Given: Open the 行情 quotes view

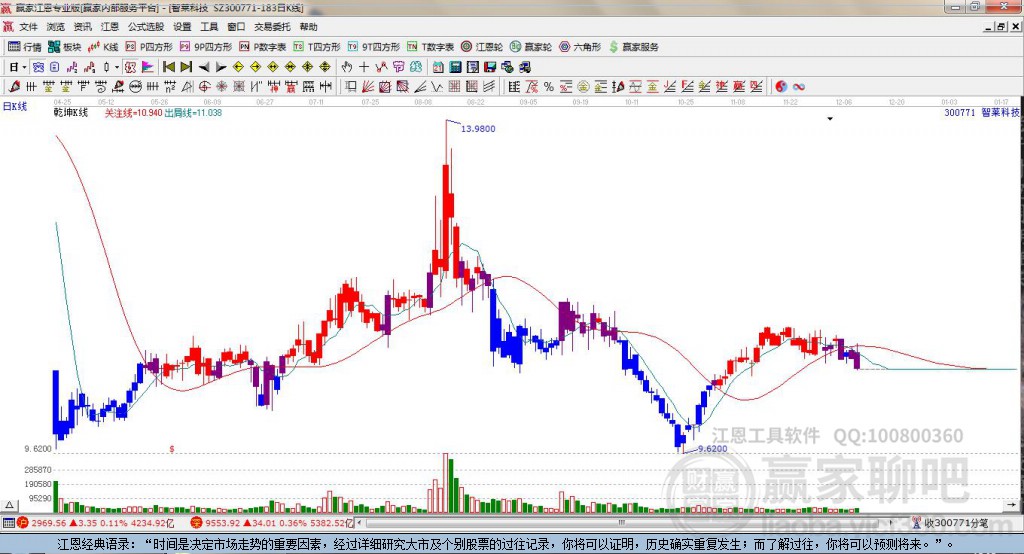Looking at the screenshot, I should tap(24, 47).
